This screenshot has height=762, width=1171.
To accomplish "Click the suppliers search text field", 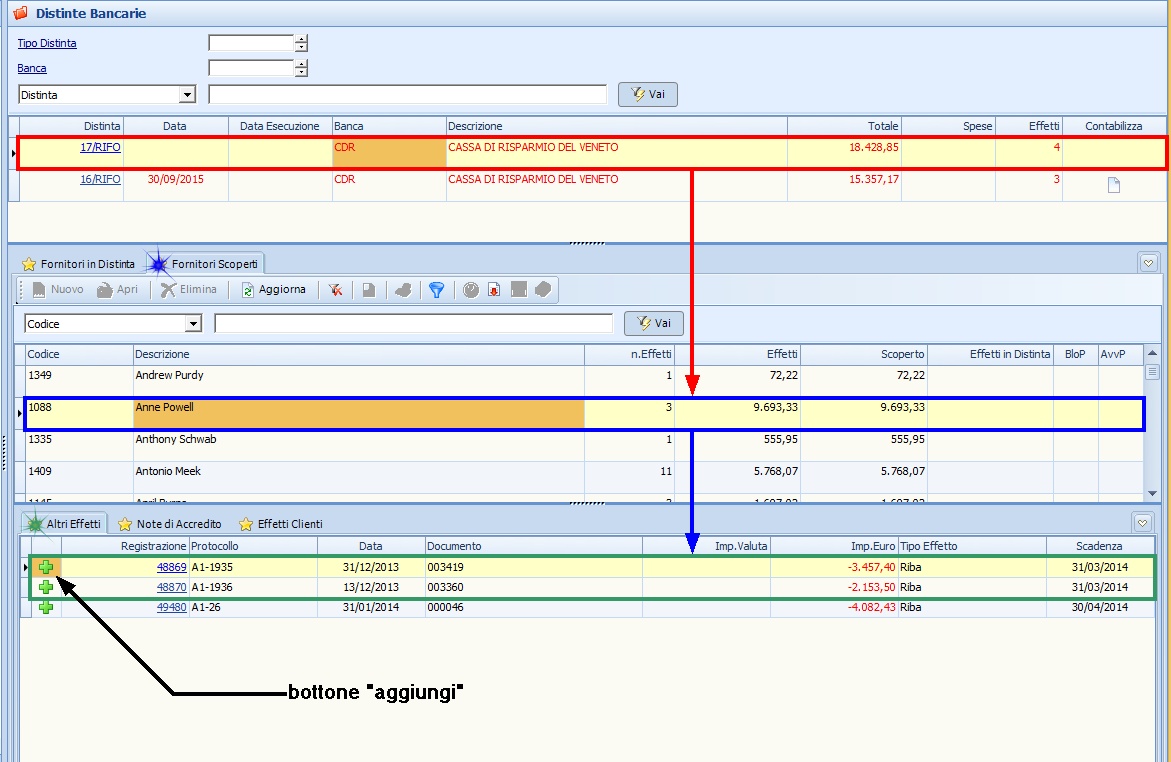I will 413,324.
